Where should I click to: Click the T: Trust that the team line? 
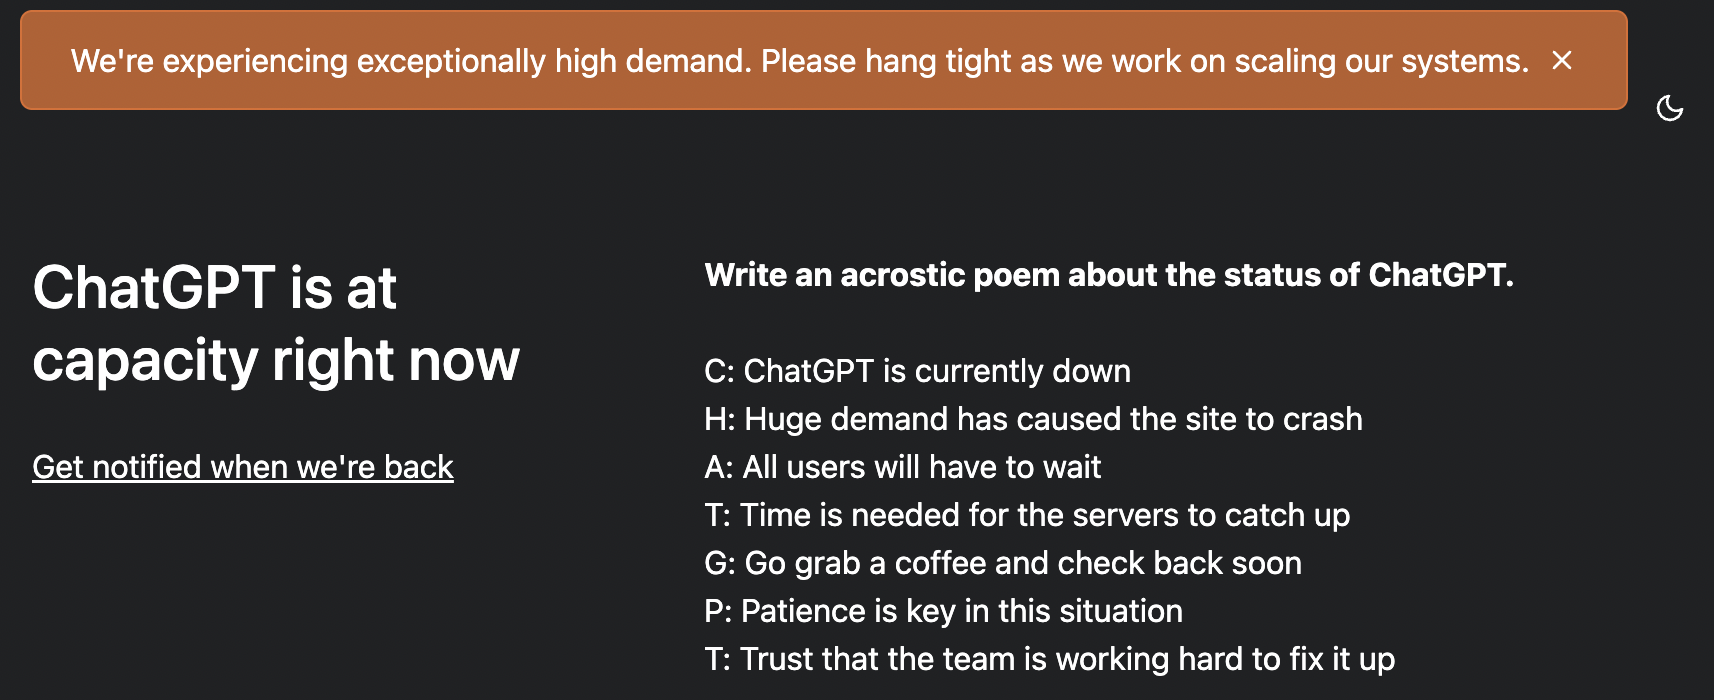(x=1049, y=659)
